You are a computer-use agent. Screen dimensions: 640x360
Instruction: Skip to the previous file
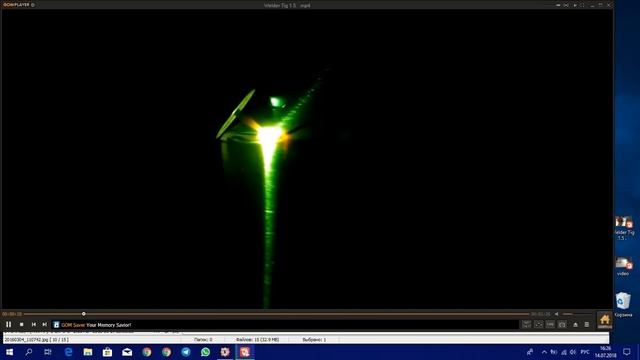[x=33, y=324]
